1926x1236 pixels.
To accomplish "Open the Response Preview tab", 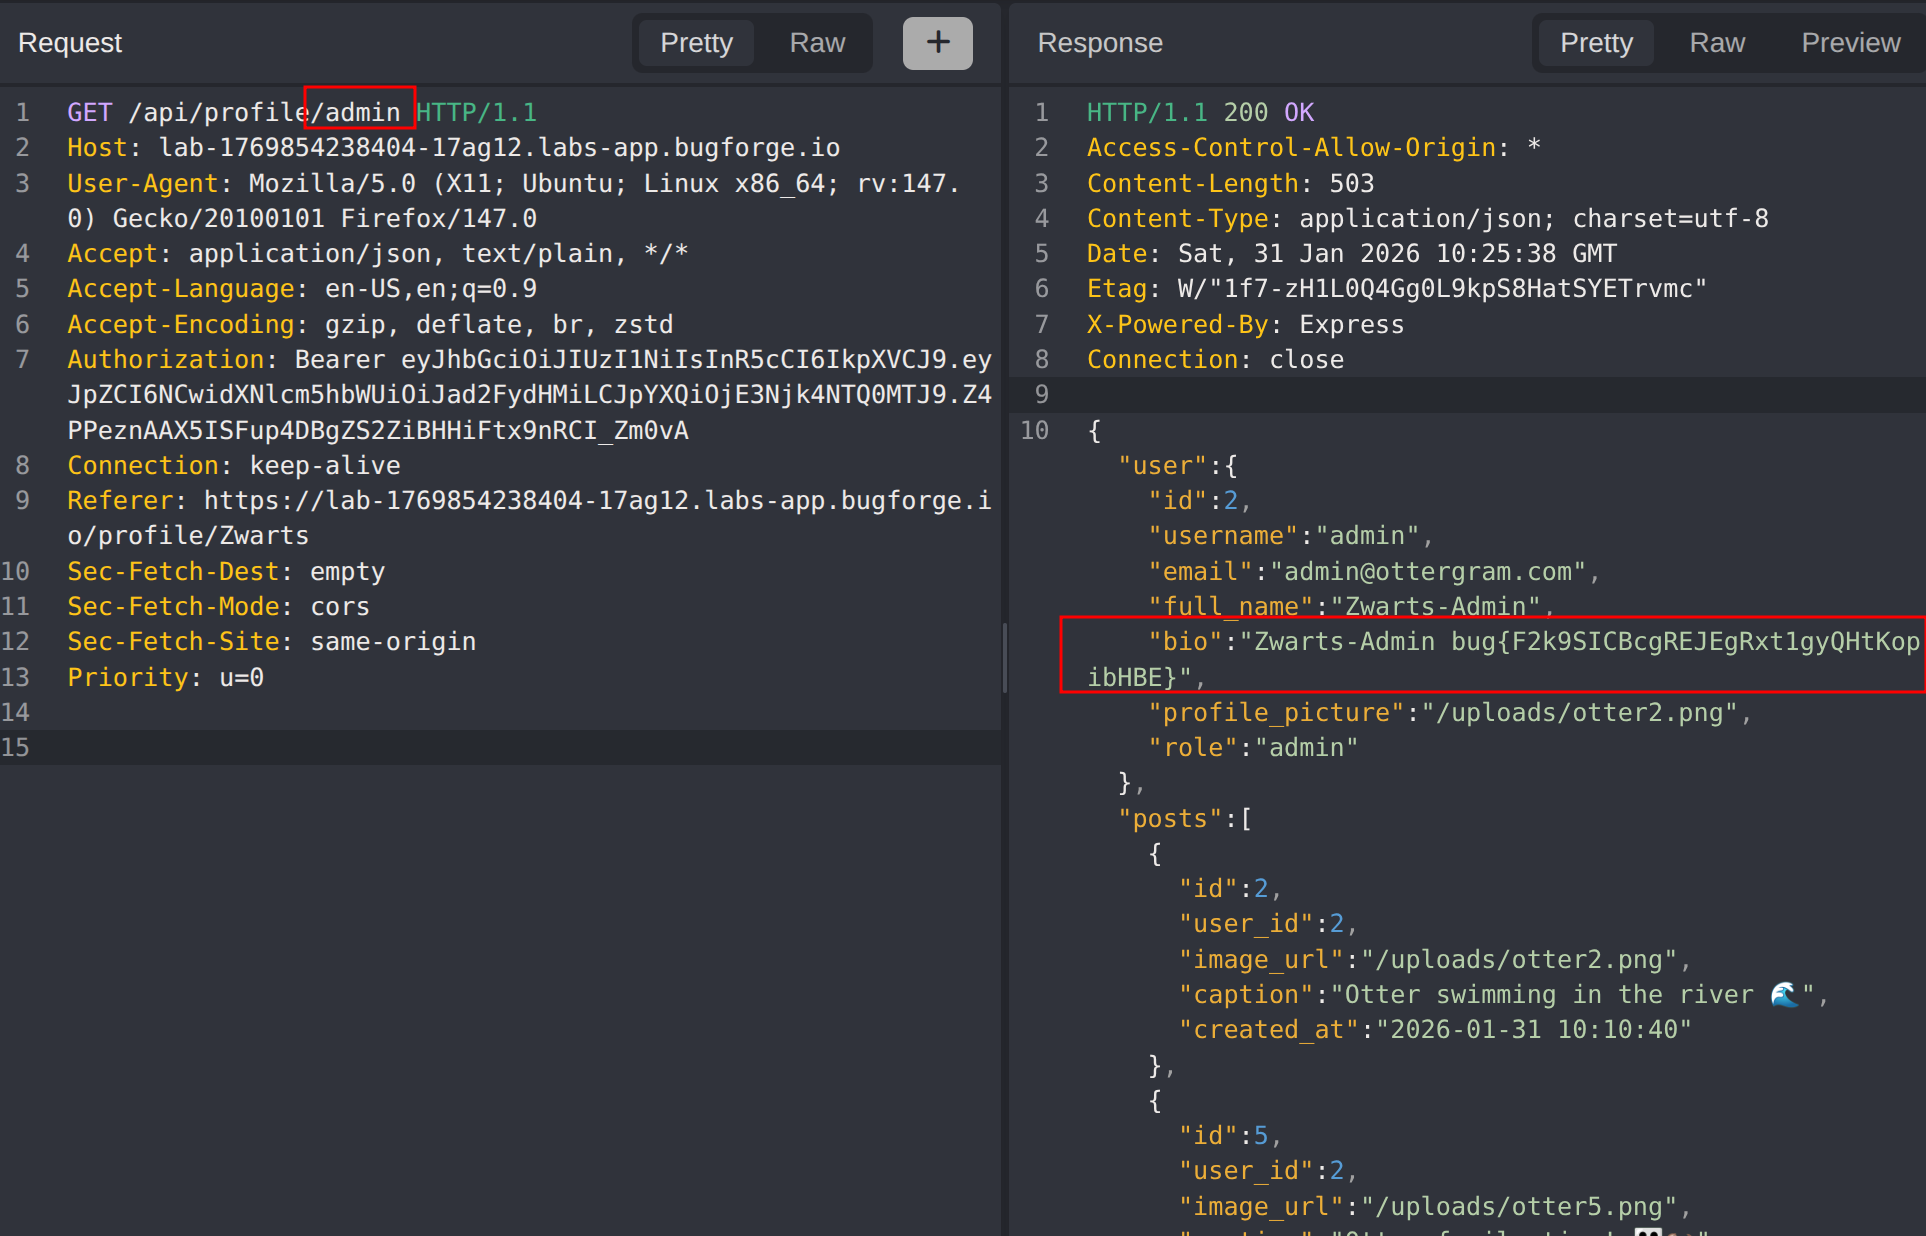I will tap(1850, 43).
